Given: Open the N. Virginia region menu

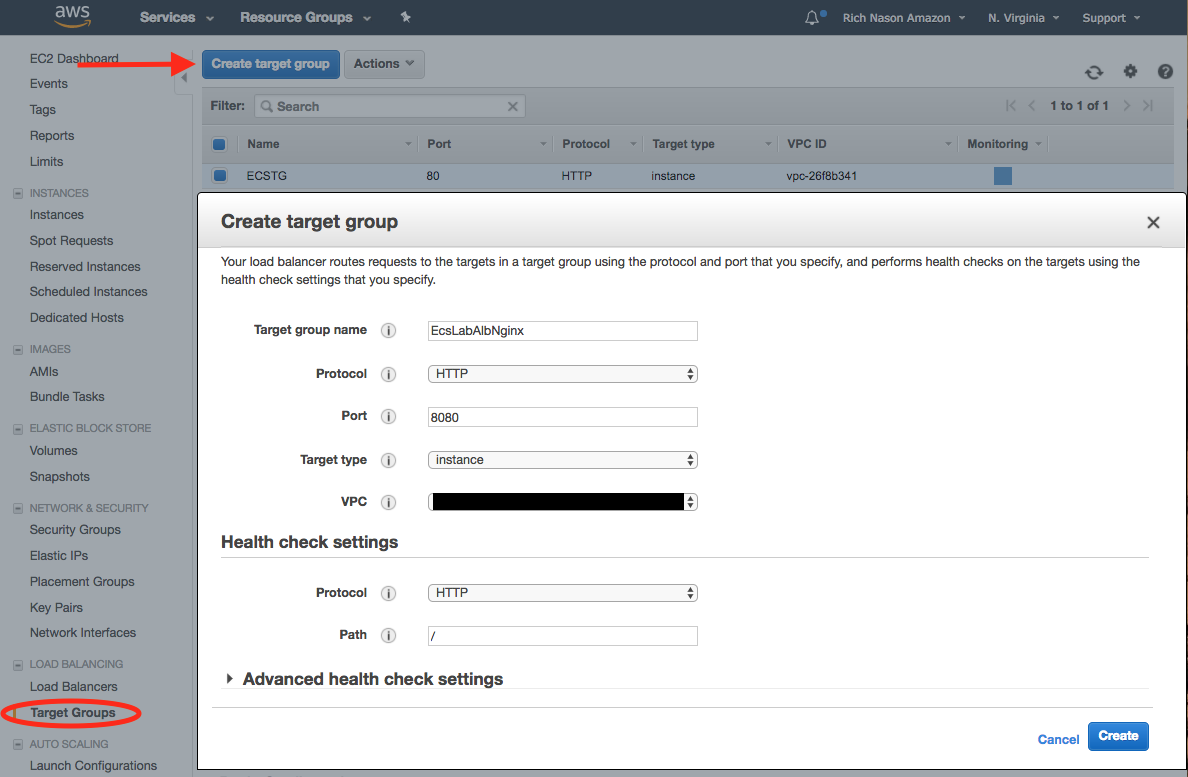Looking at the screenshot, I should (1024, 17).
